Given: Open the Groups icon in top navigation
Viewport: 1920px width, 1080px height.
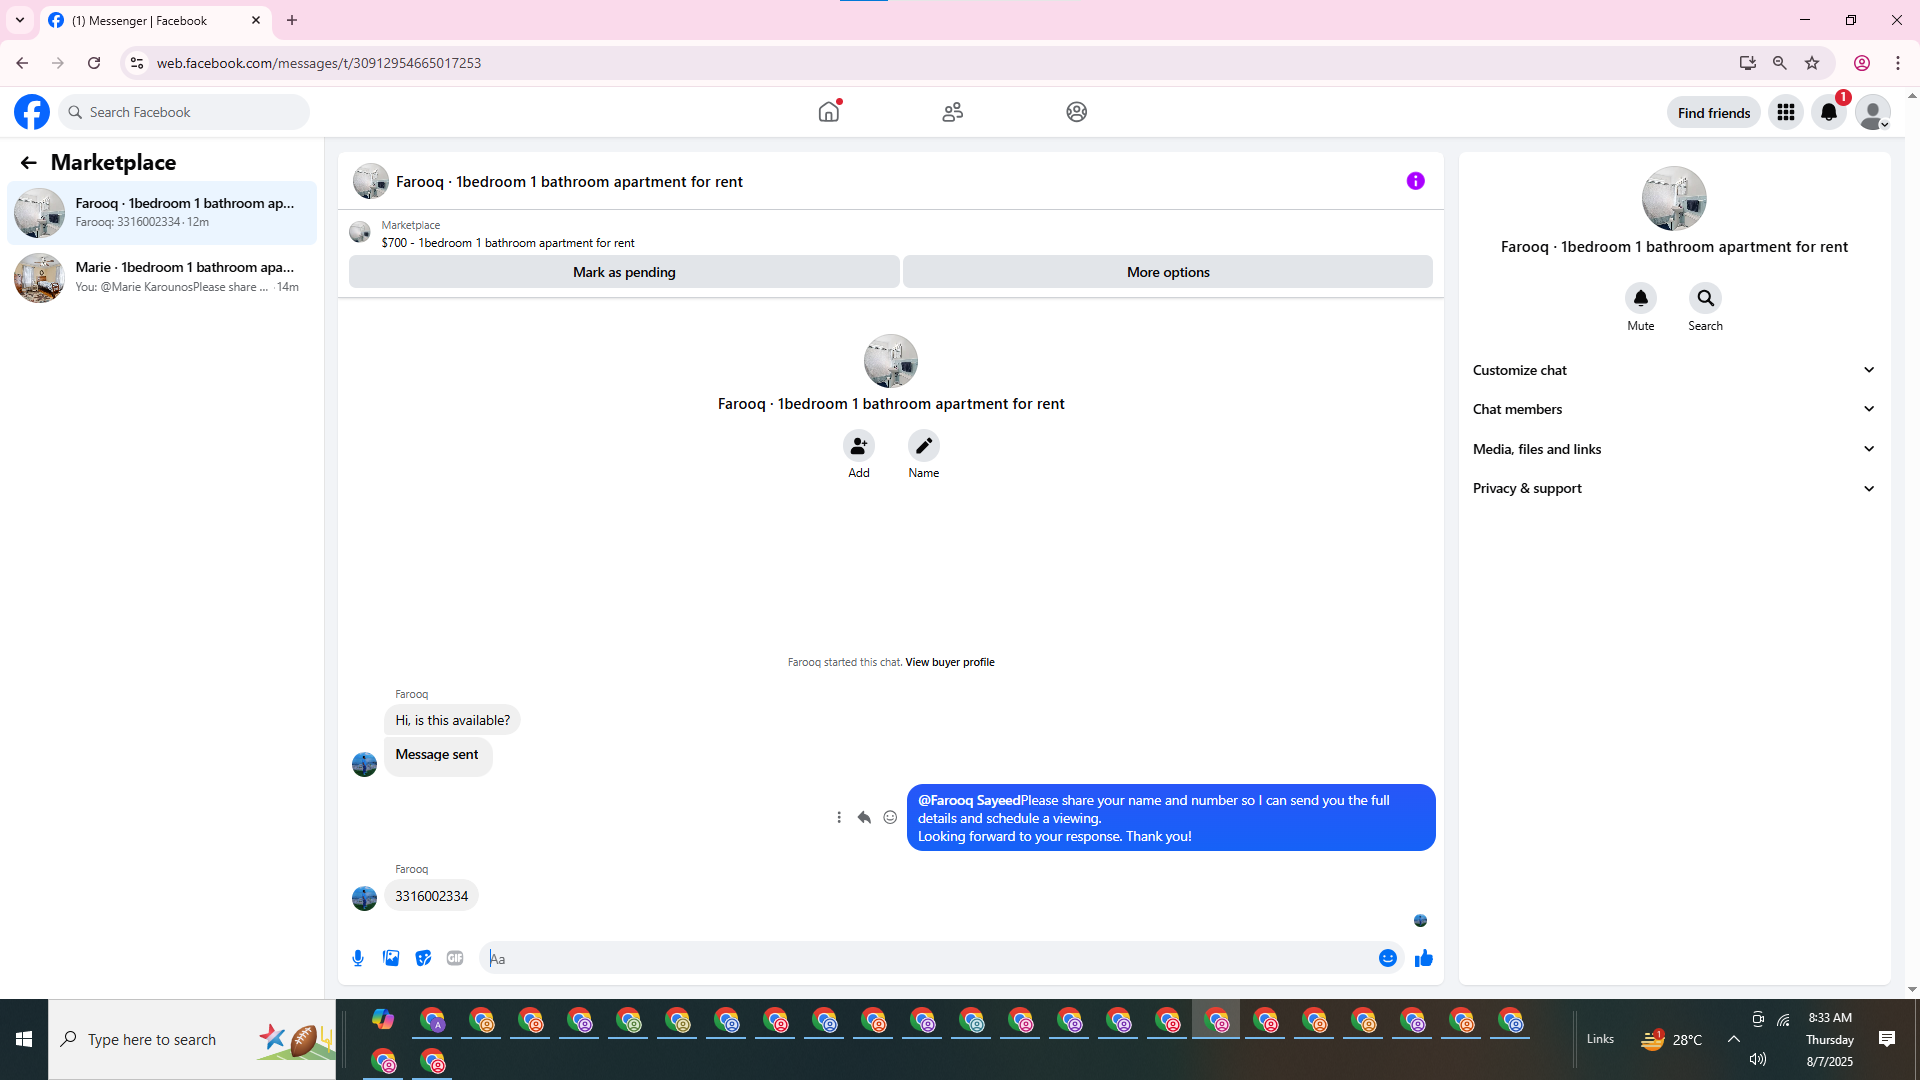Looking at the screenshot, I should click(1077, 112).
